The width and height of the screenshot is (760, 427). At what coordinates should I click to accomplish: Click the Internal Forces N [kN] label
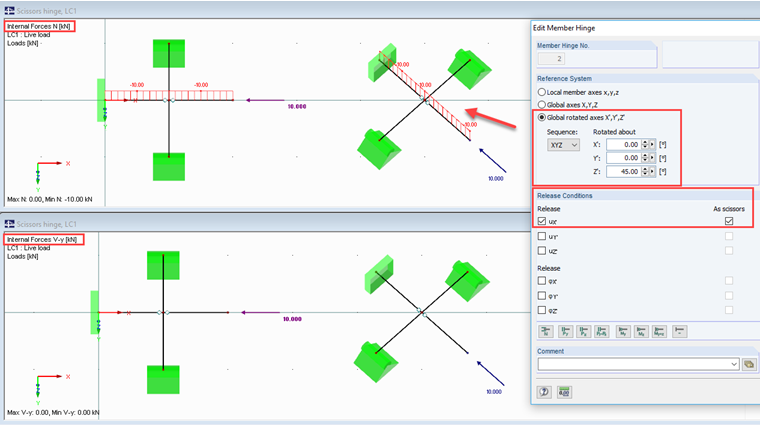click(x=38, y=26)
